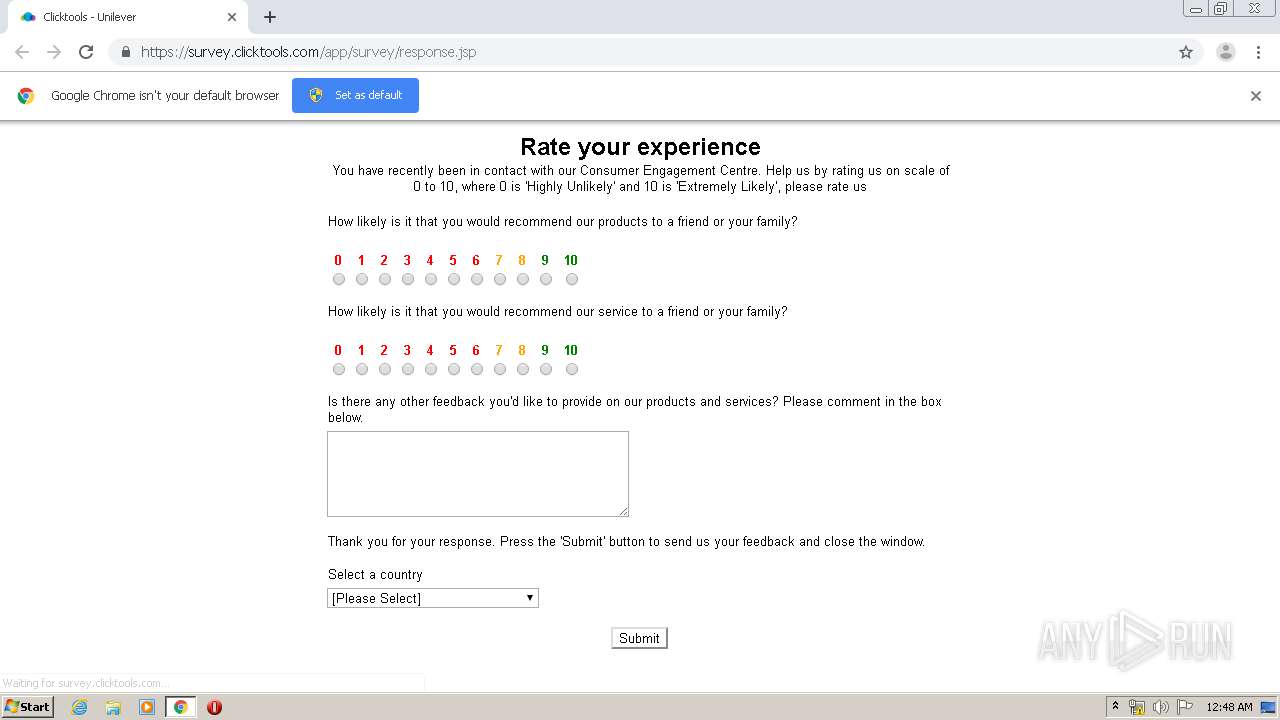Switch to the Clicktools - Unilever tab
The image size is (1280, 720).
coord(128,17)
